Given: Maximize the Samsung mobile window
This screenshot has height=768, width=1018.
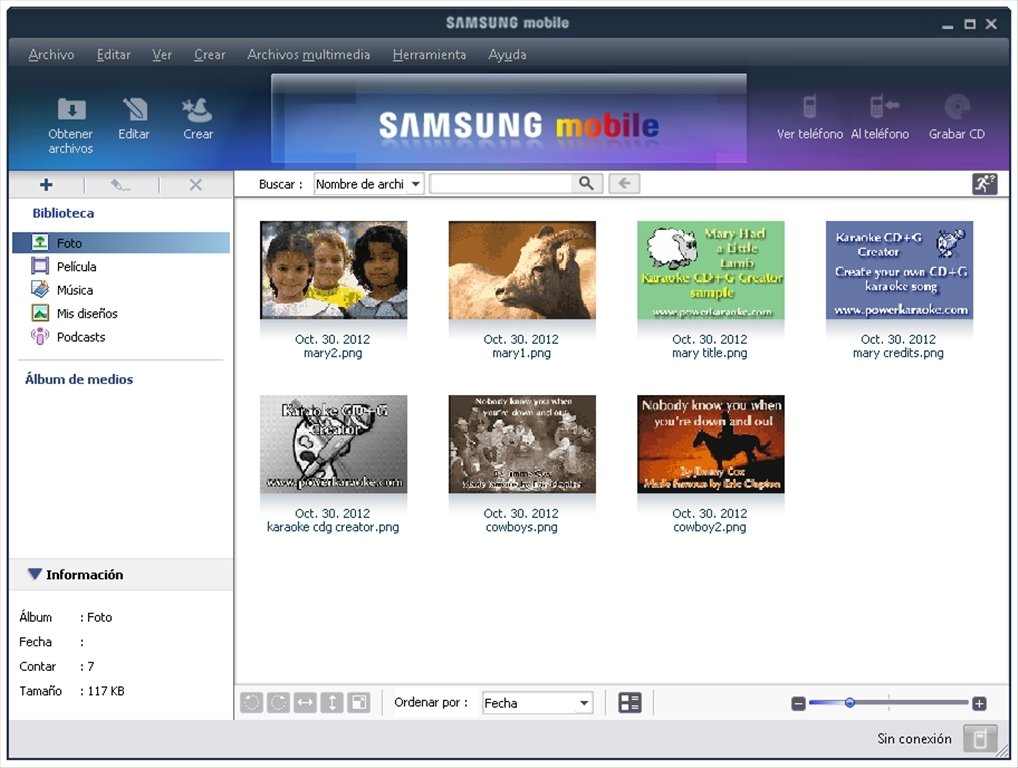Looking at the screenshot, I should point(969,24).
